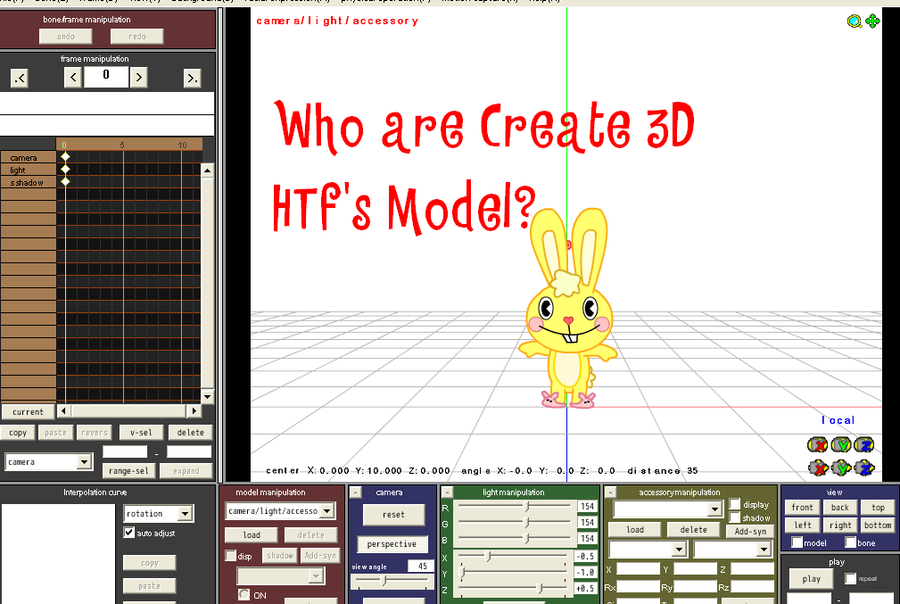
Task: Select the camera row keyframe diamond
Action: tap(65, 157)
